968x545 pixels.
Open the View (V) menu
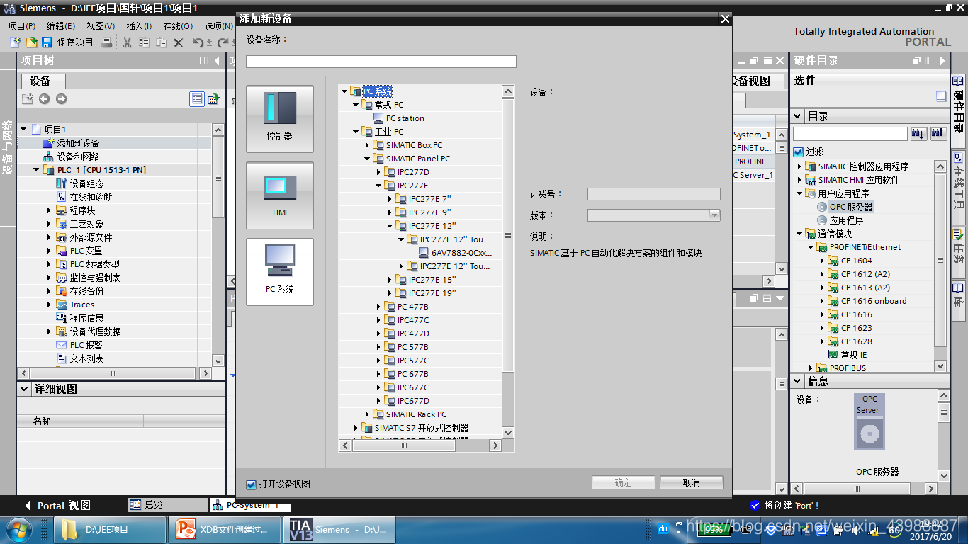(100, 26)
